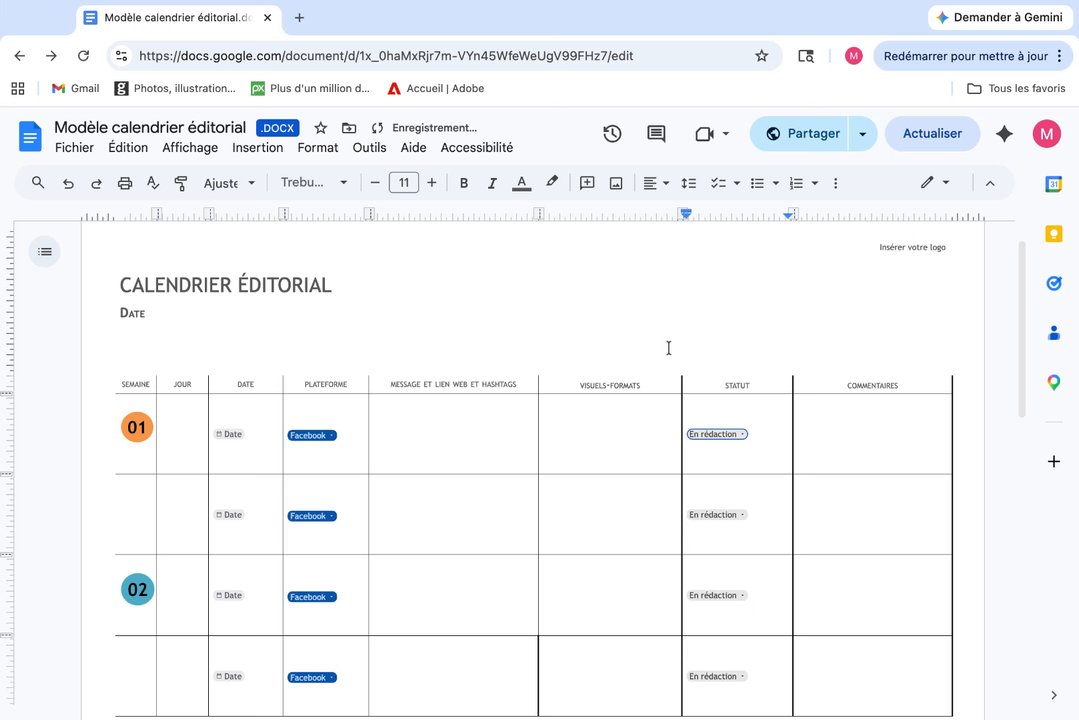Open the Gmail bookmark
Screen dimensions: 1079x720
click(x=76, y=88)
